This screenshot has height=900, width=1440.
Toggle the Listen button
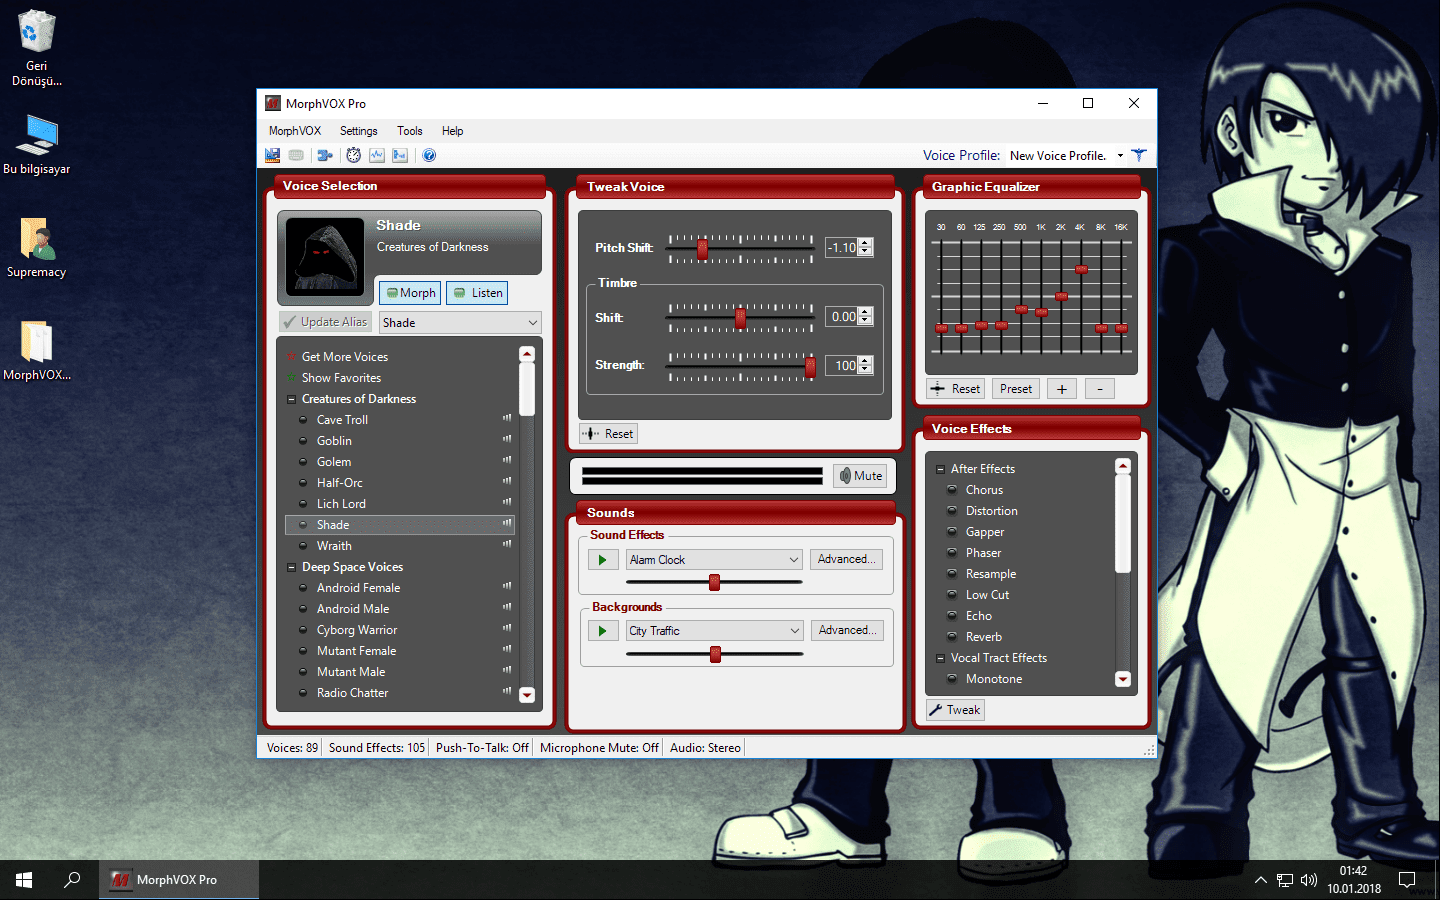click(477, 293)
